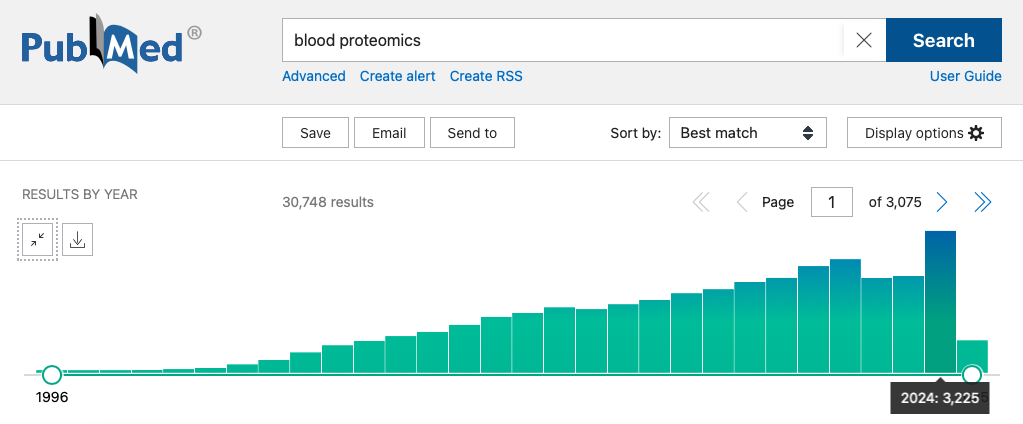Go to the previous results page
The height and width of the screenshot is (424, 1023).
click(x=742, y=202)
